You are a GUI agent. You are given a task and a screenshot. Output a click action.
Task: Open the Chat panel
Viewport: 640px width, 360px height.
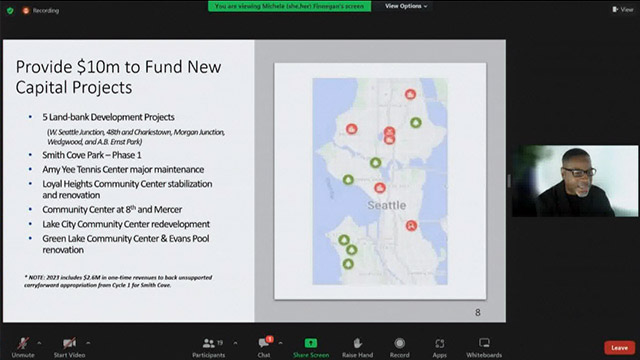[264, 347]
